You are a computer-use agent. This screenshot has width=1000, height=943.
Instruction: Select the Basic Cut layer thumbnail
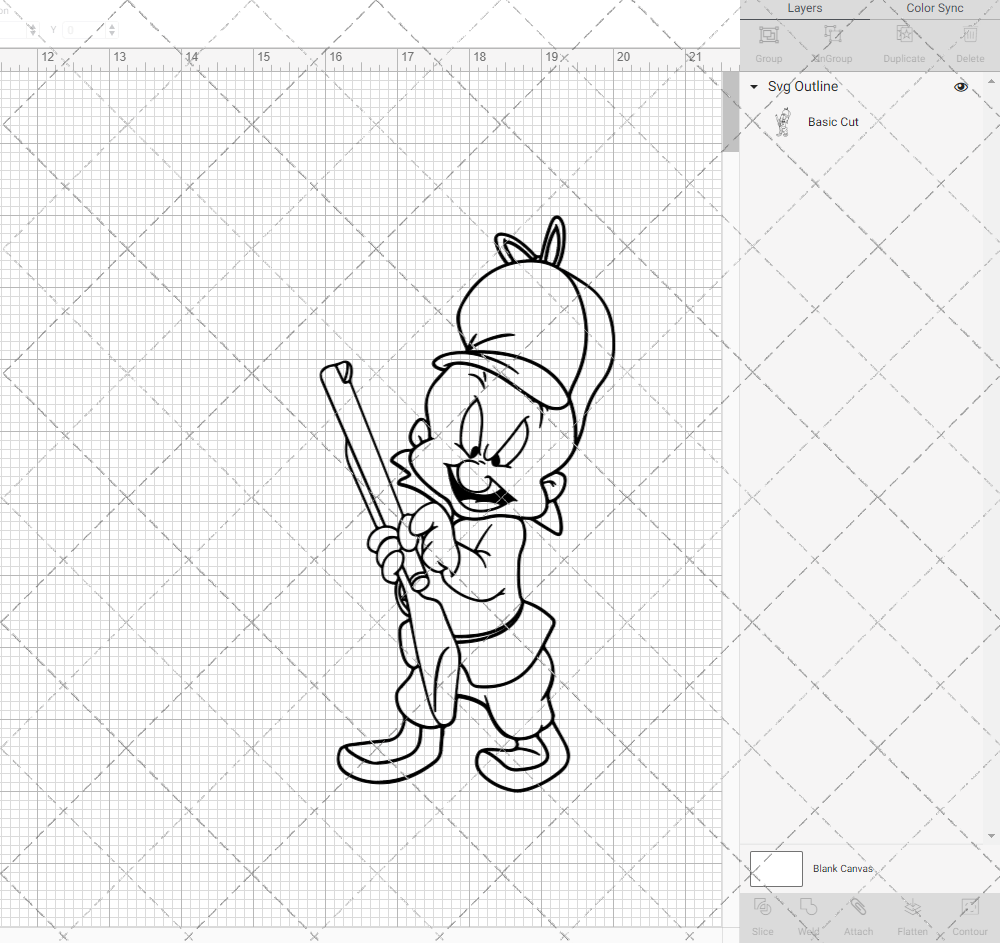[782, 122]
